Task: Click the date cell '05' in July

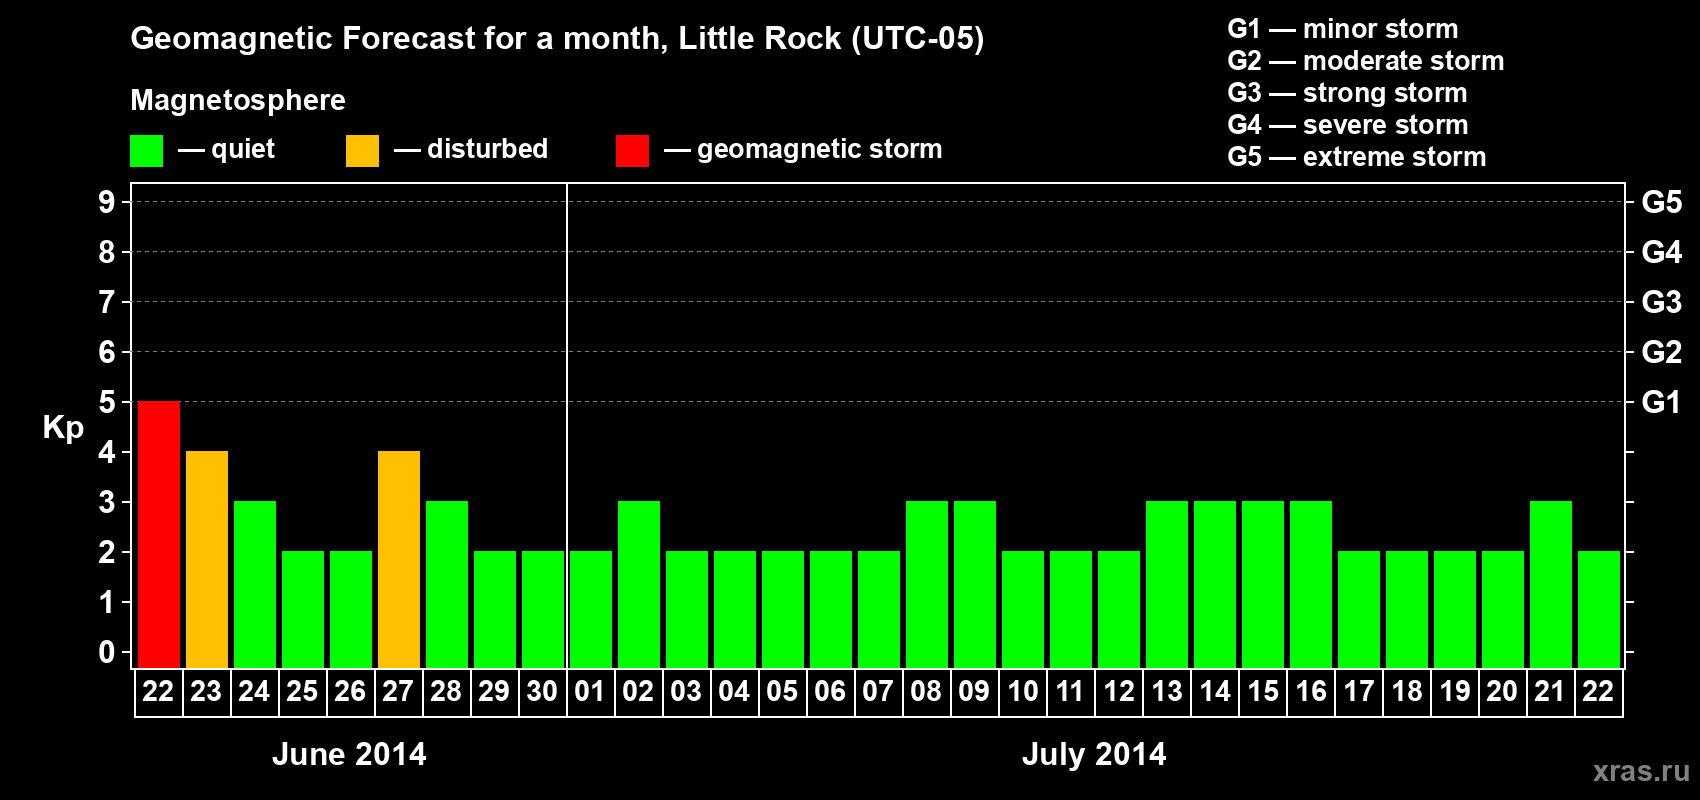Action: point(783,692)
